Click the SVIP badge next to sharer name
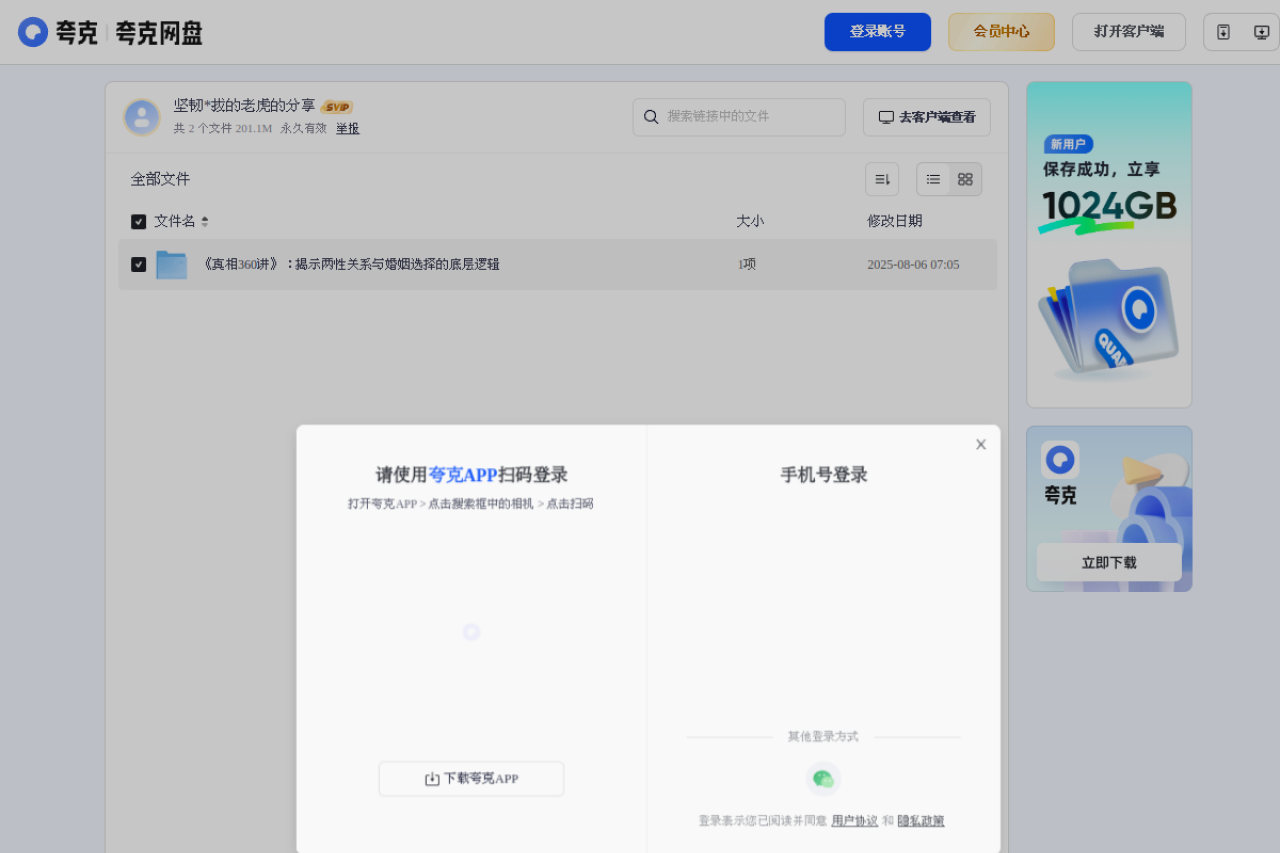1280x853 pixels. click(337, 105)
